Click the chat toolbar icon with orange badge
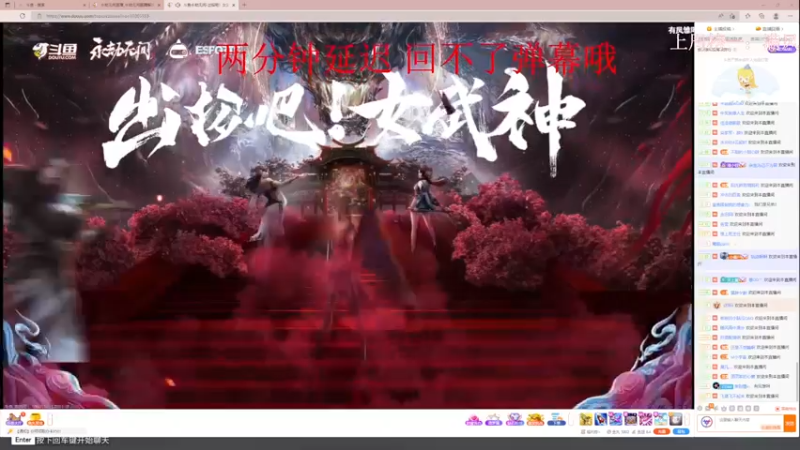 (709, 407)
